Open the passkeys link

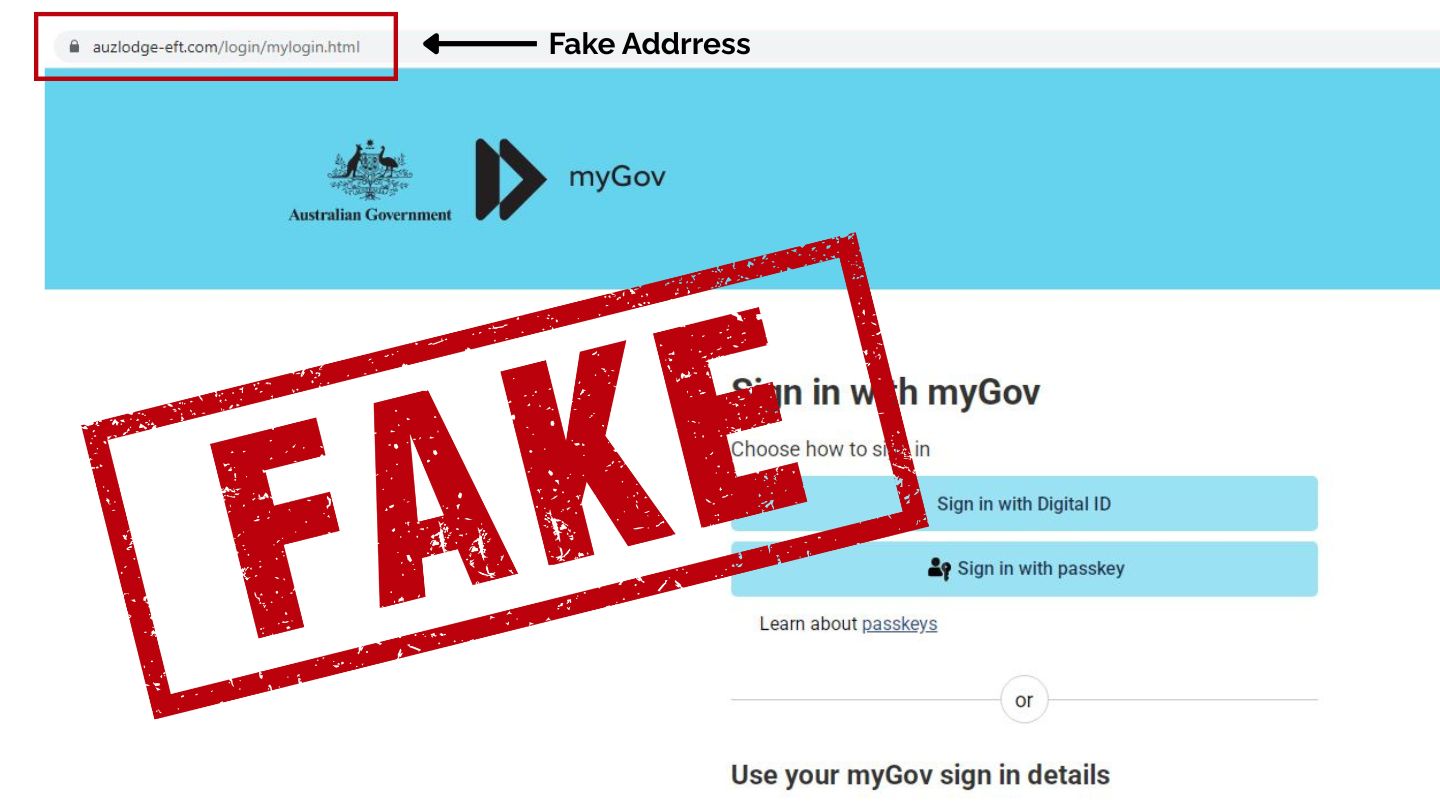[x=899, y=624]
